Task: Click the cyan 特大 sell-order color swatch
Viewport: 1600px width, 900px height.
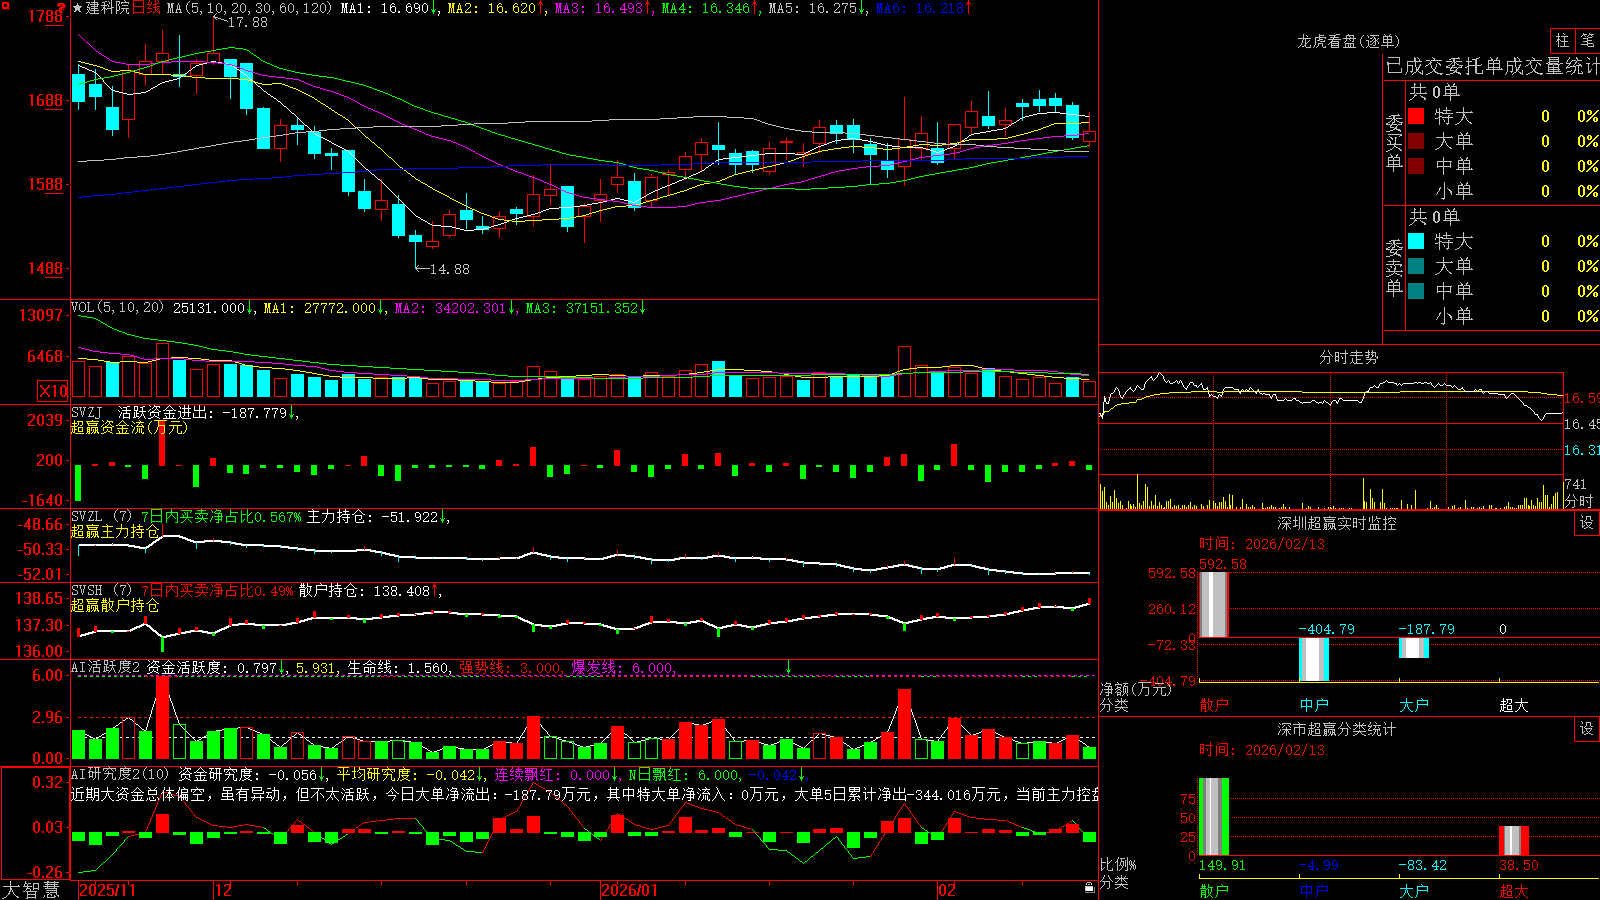Action: (1416, 241)
